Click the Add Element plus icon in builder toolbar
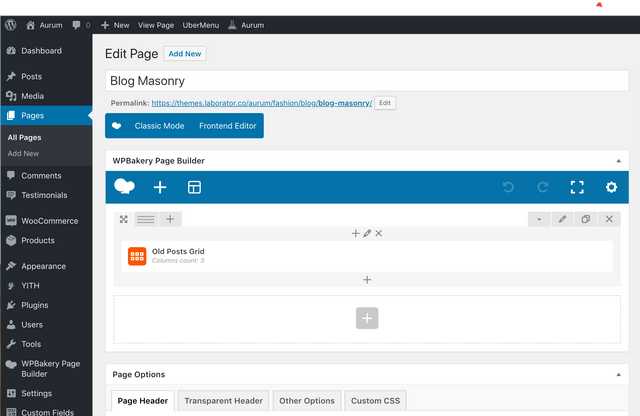 (160, 187)
